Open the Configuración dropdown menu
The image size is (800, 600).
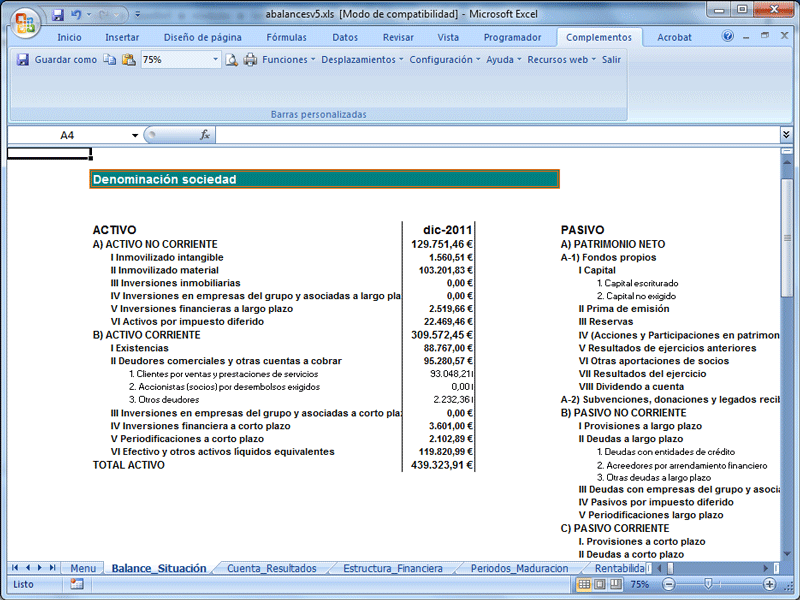click(x=444, y=60)
